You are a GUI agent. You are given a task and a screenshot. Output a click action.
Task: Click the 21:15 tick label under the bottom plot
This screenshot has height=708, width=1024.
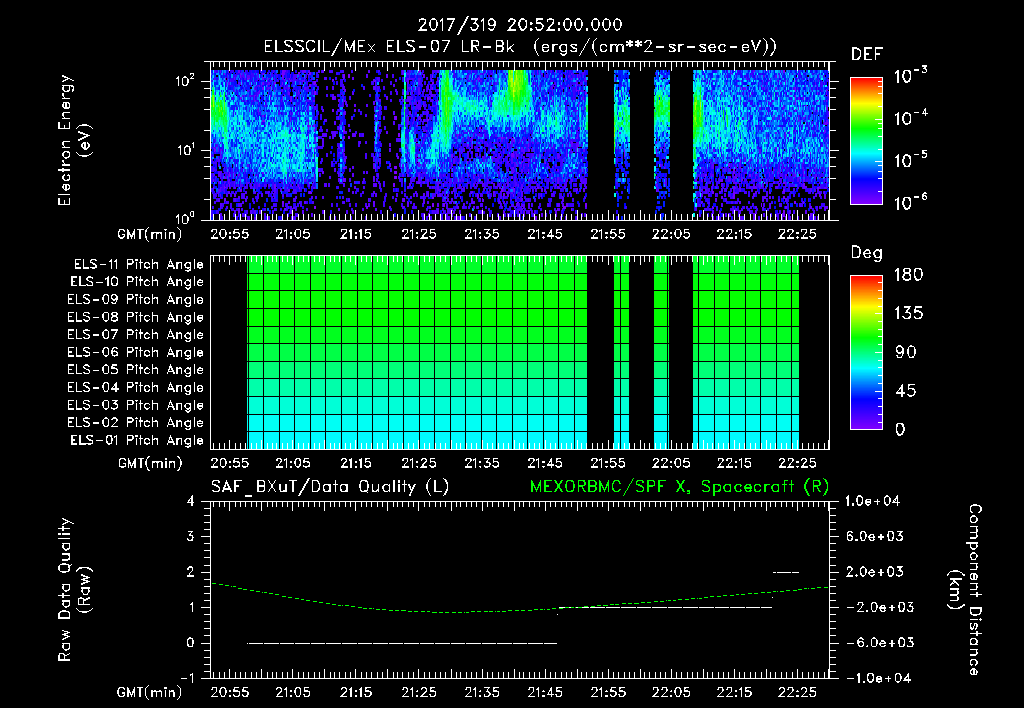[356, 692]
